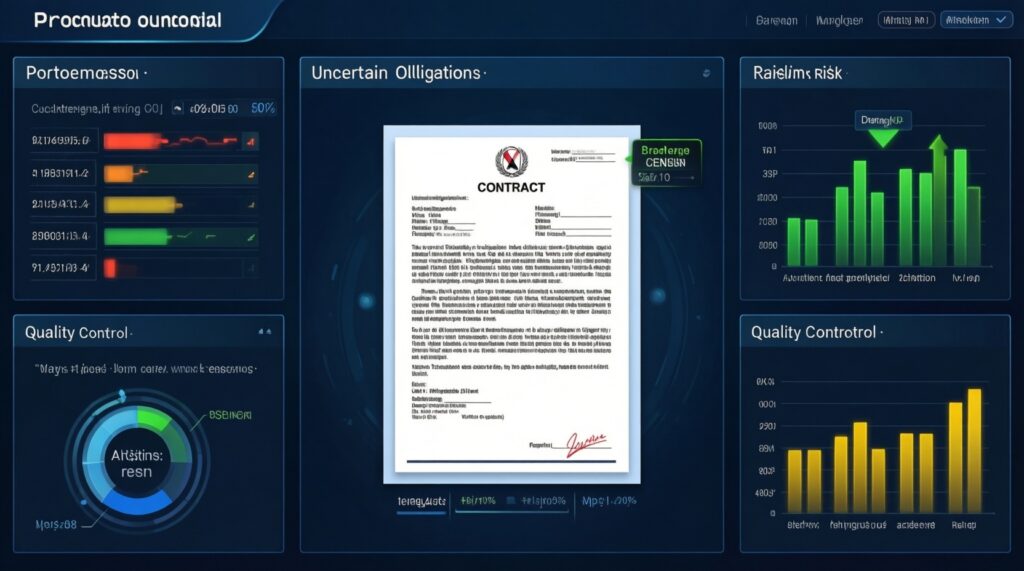This screenshot has width=1024, height=571.
Task: Open the first text link in the top navigation
Action: coord(773,19)
